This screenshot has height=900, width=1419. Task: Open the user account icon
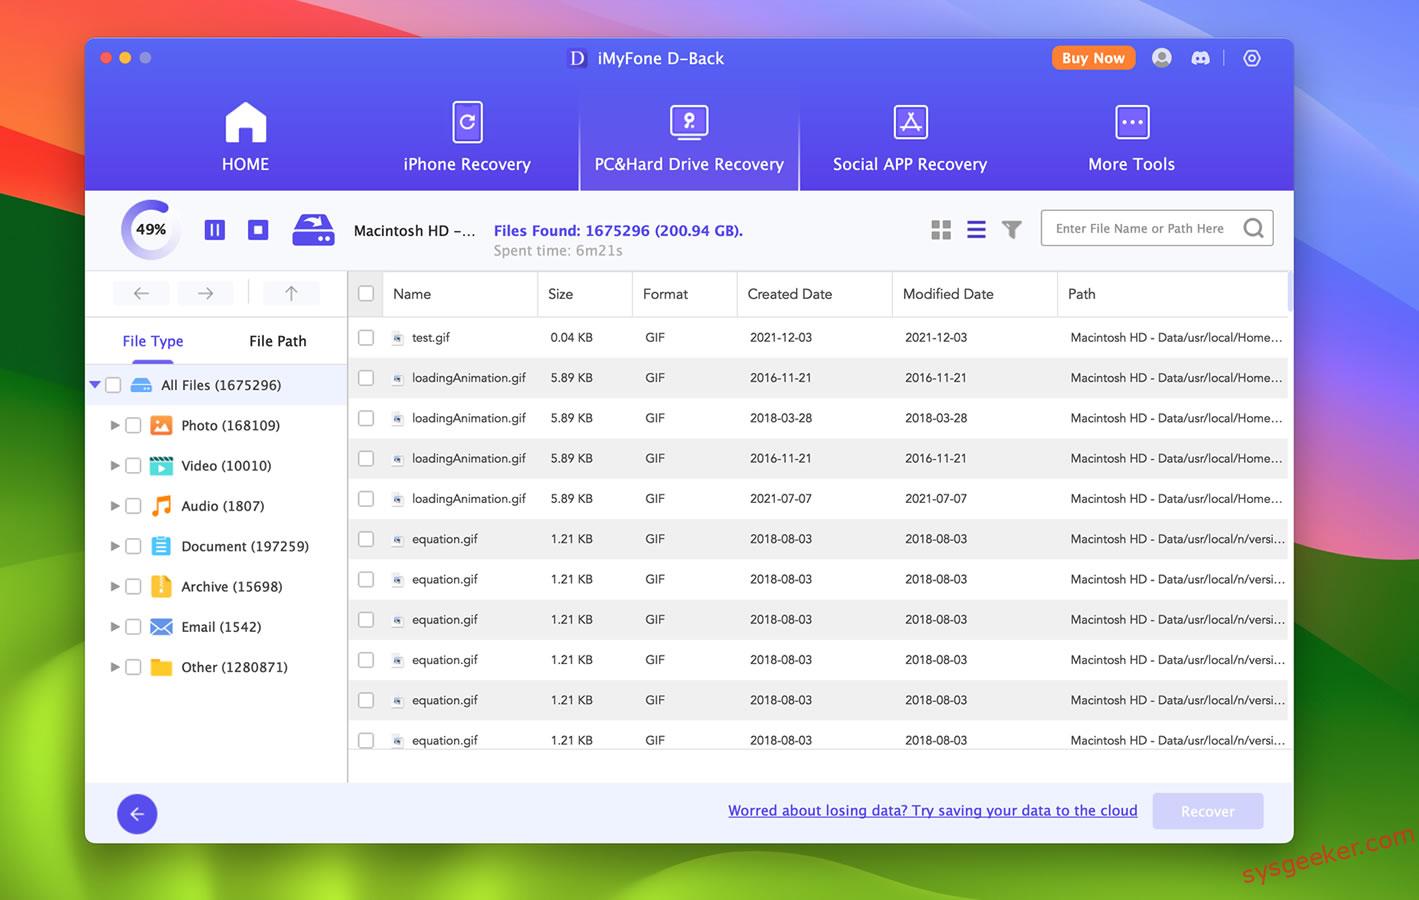(x=1161, y=58)
